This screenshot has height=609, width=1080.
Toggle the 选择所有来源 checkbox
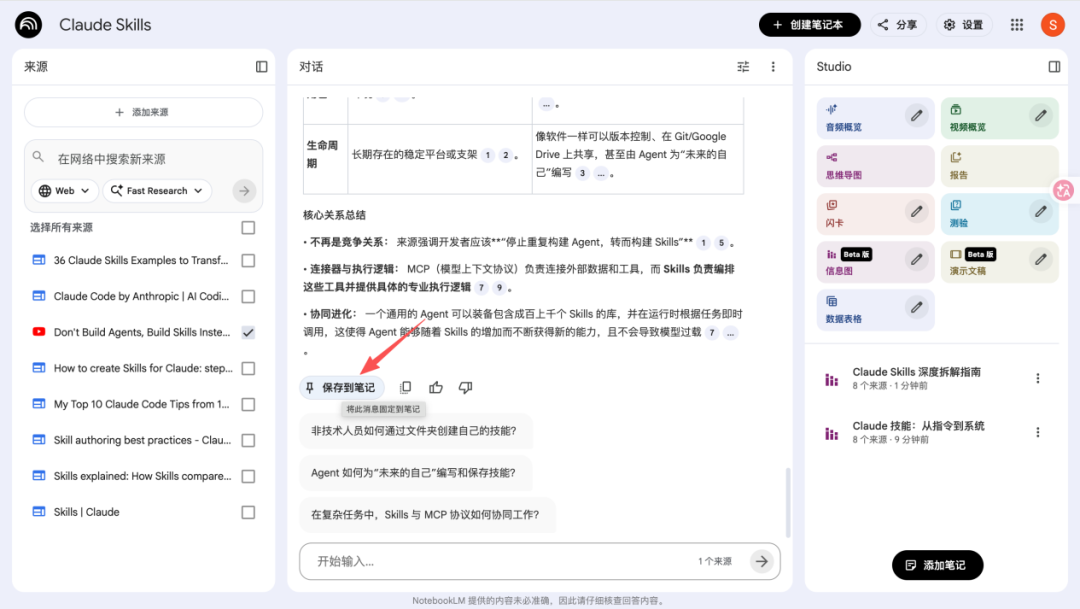pyautogui.click(x=248, y=228)
